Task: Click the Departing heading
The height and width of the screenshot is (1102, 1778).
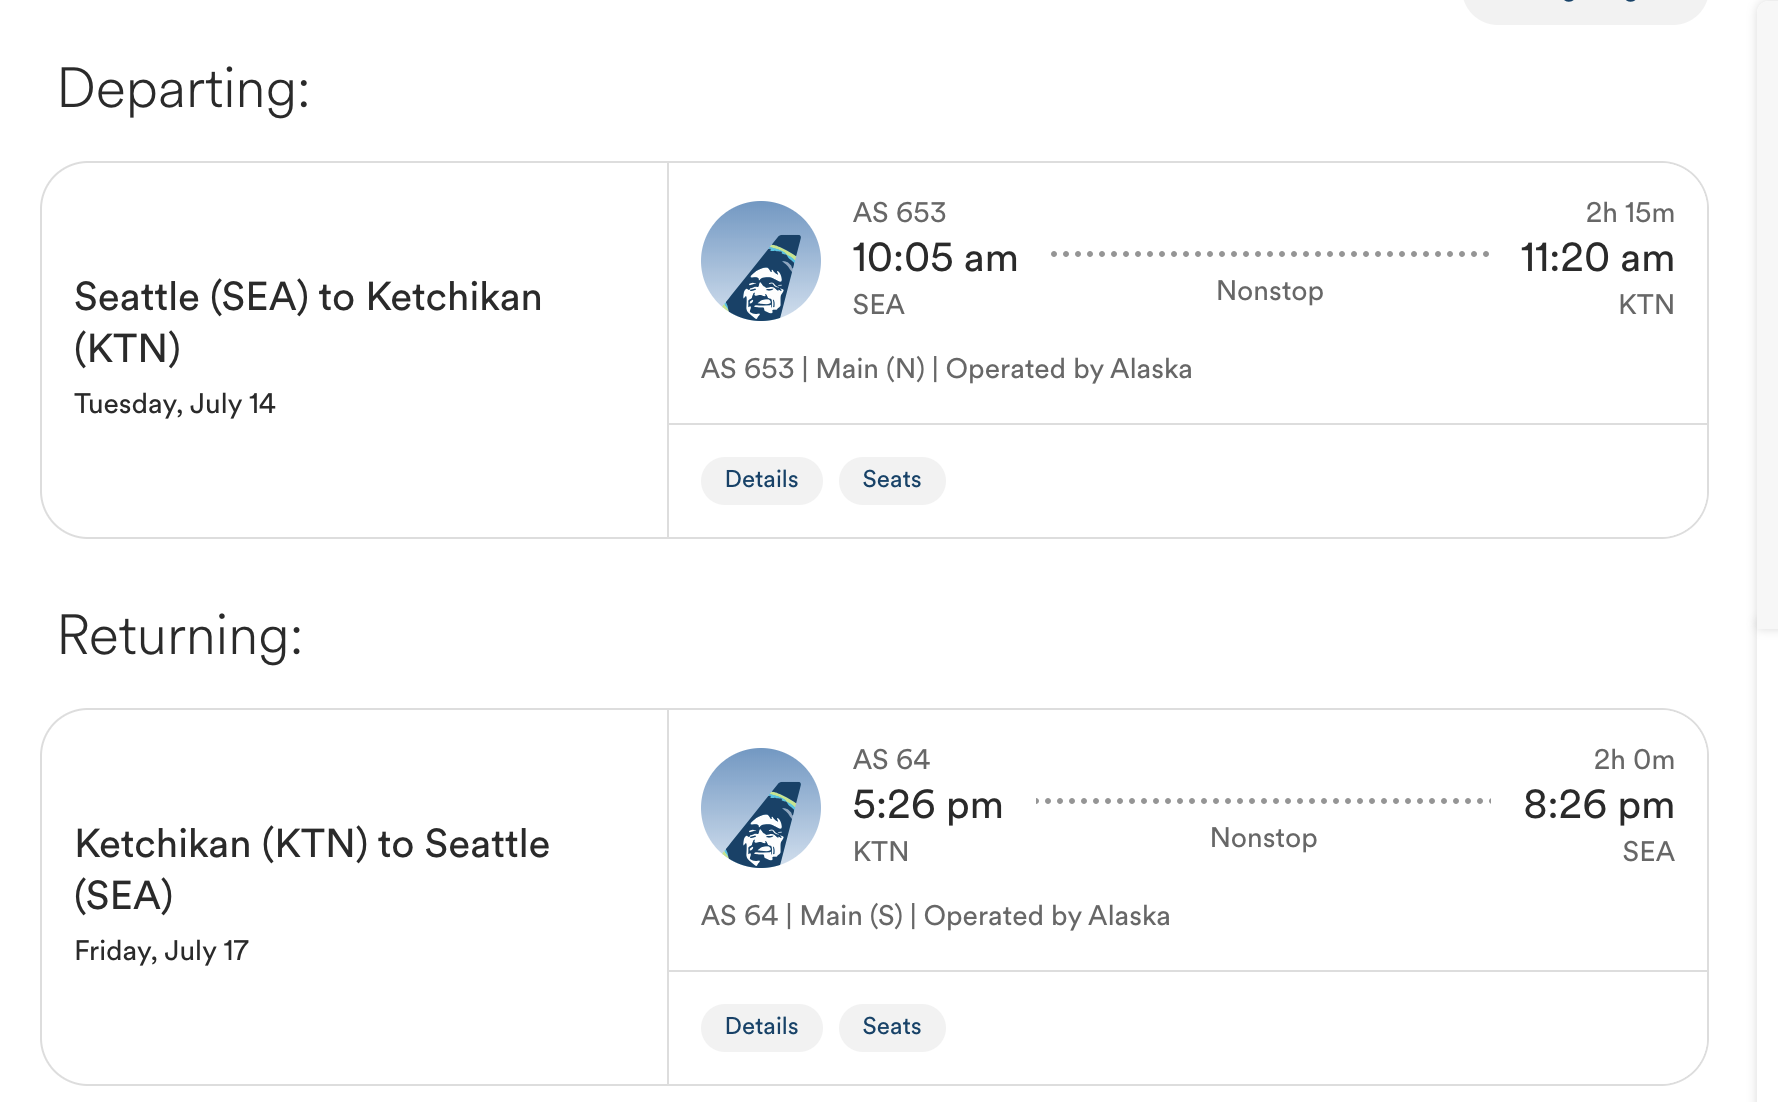Action: point(184,89)
